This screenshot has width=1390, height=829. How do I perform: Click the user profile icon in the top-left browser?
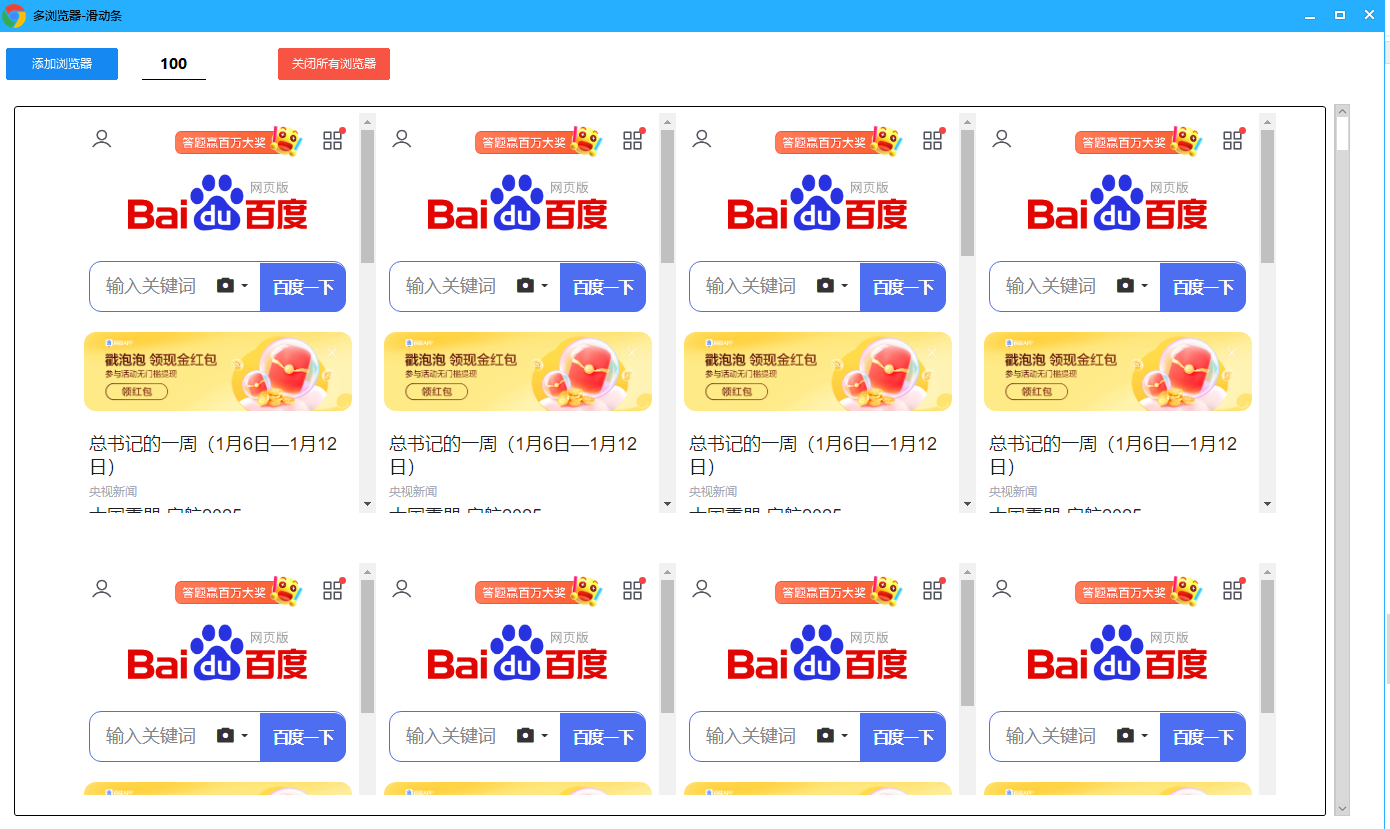pyautogui.click(x=101, y=139)
